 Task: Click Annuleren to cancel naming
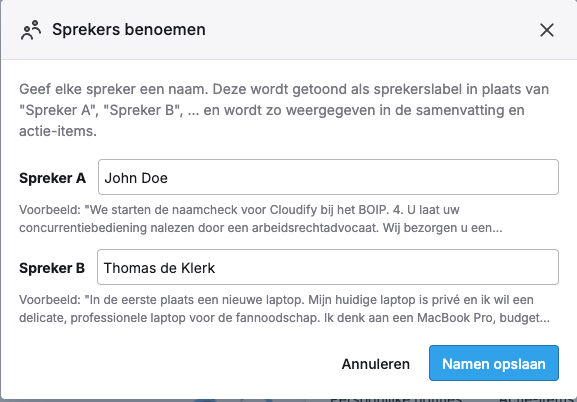[x=376, y=364]
